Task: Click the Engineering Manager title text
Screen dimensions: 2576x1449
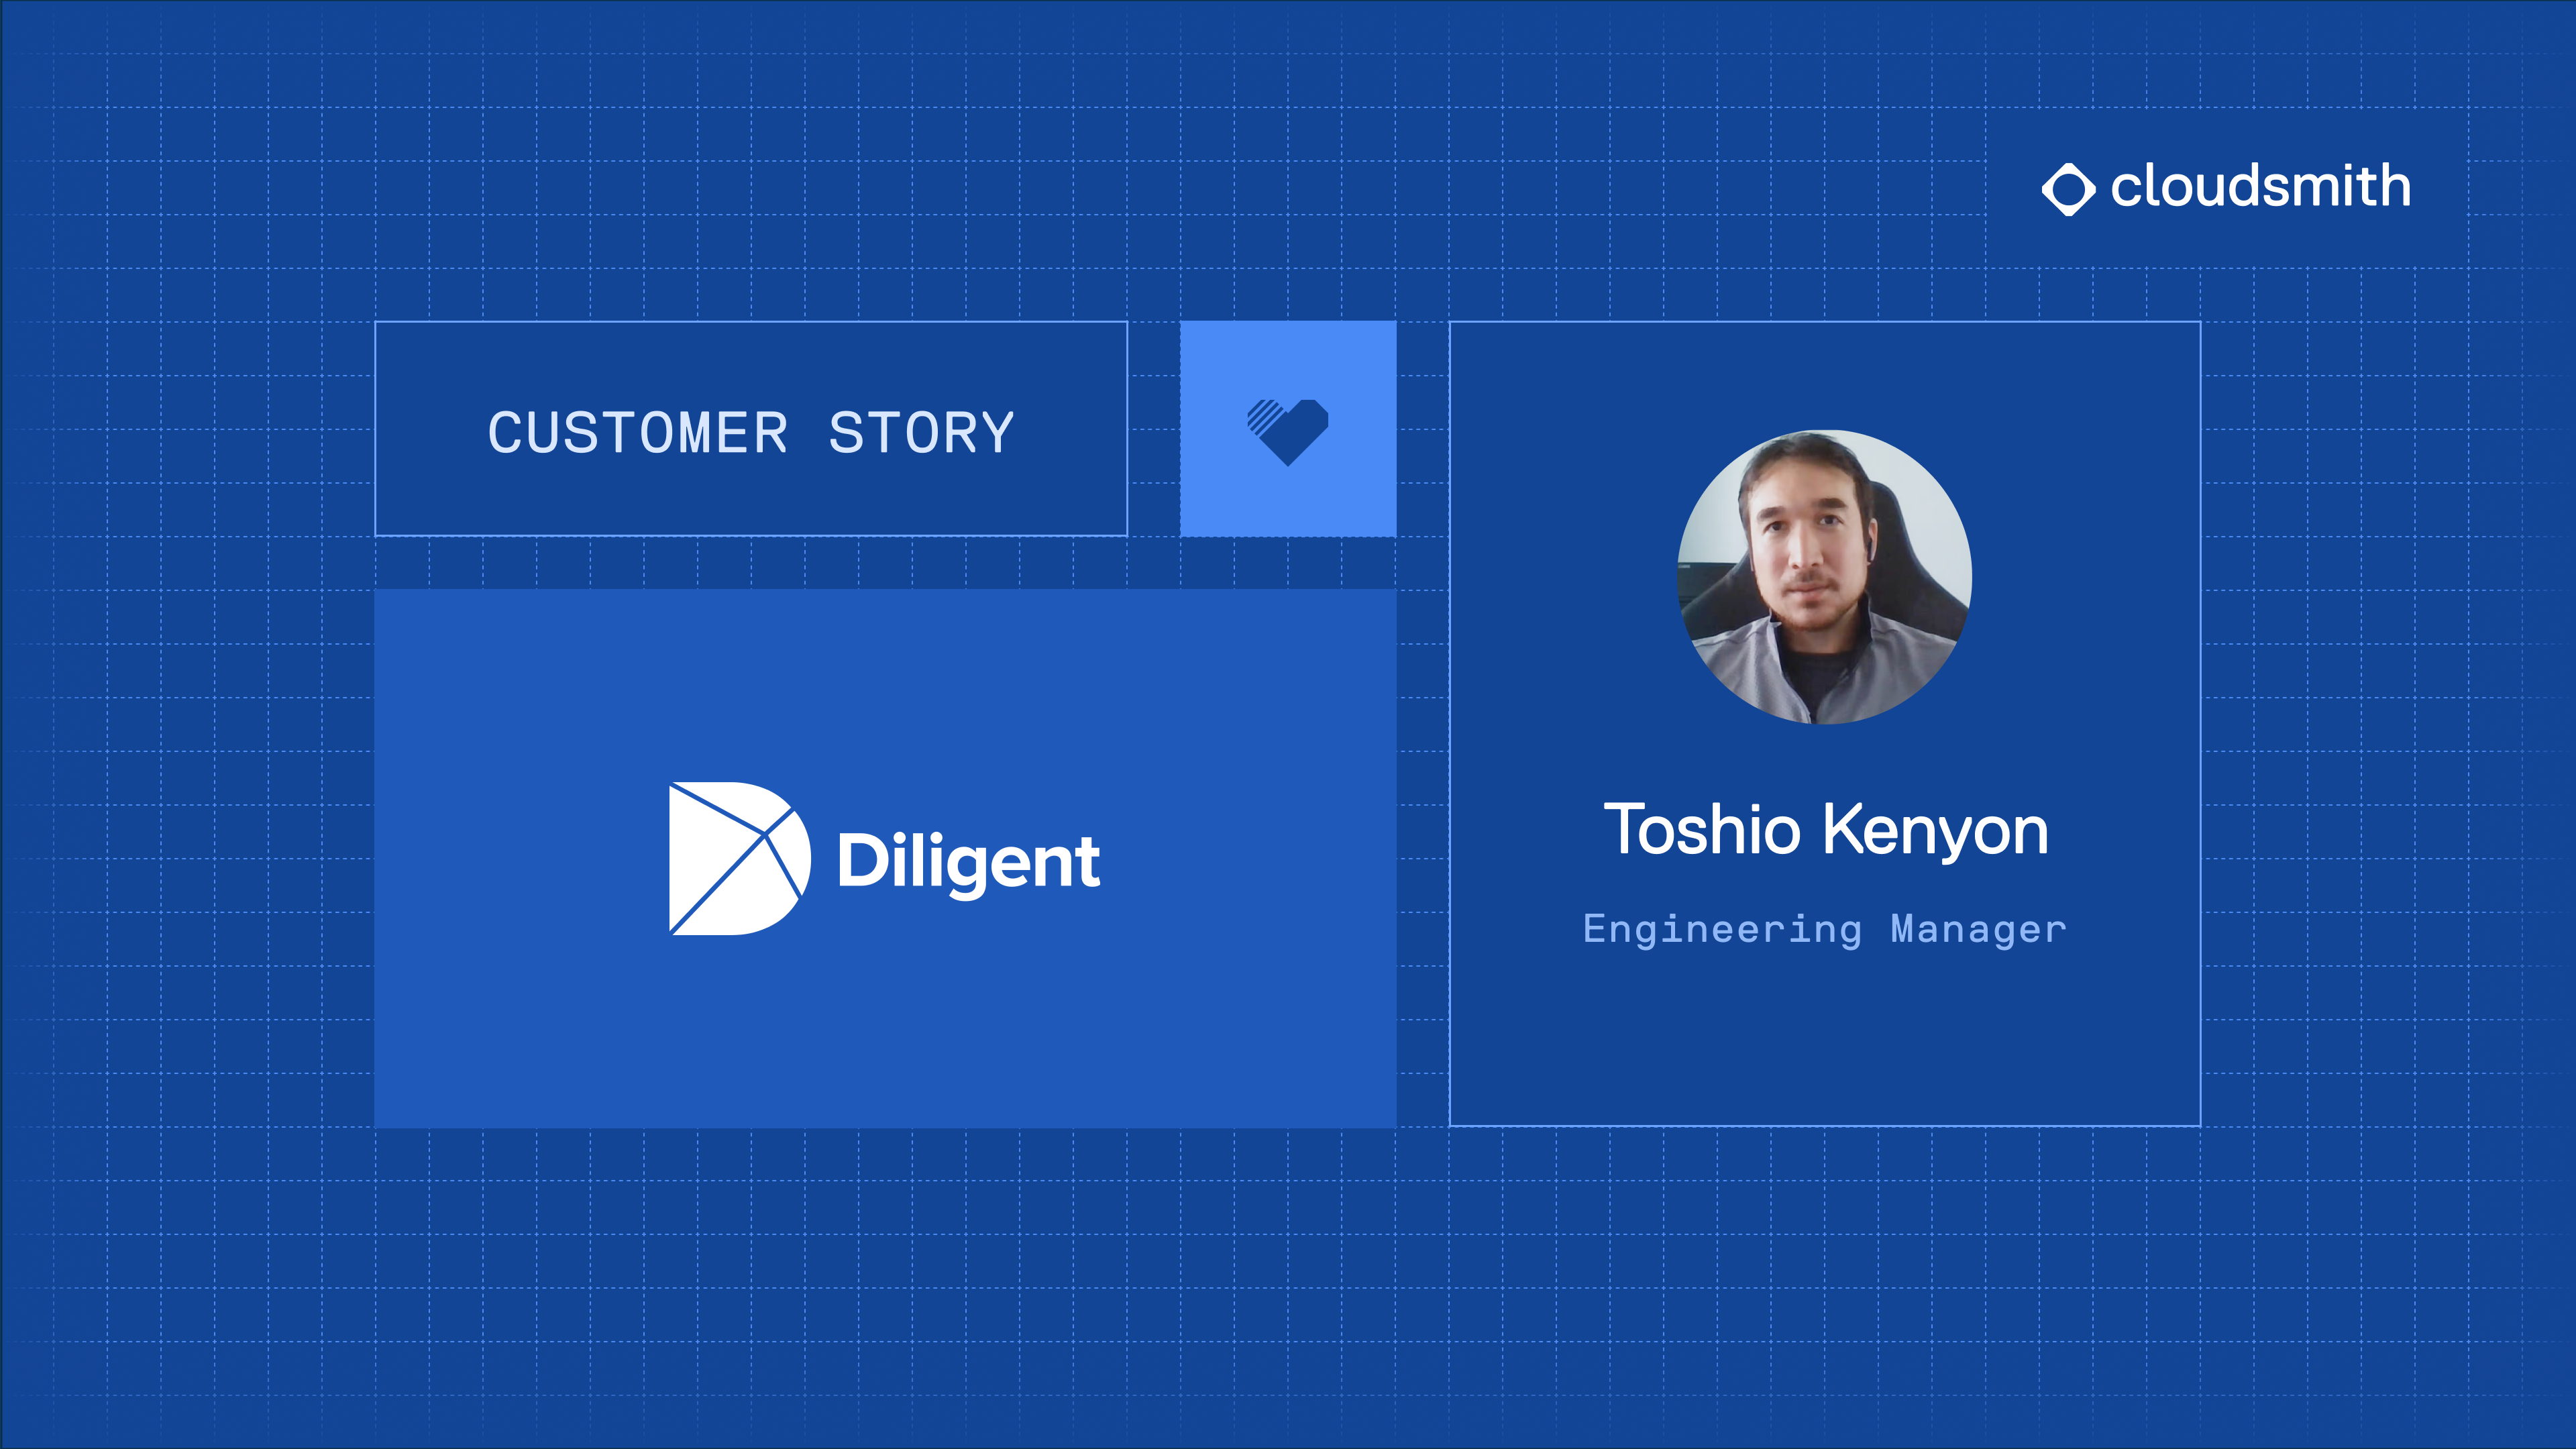Action: point(1825,930)
